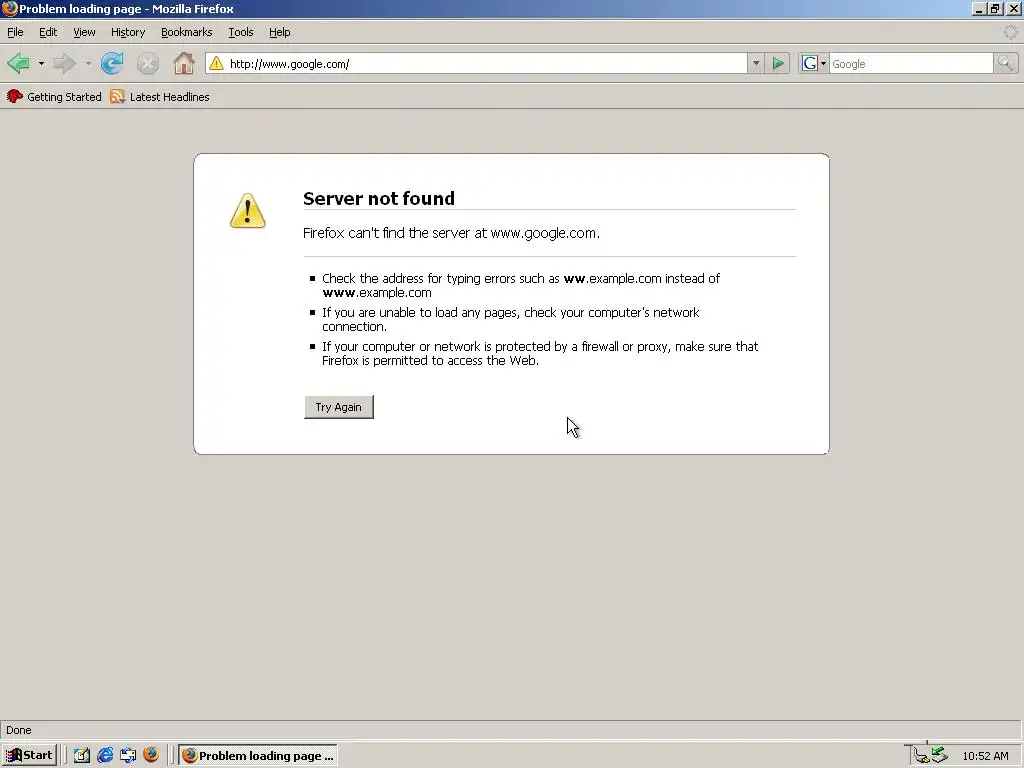Minimize the Firefox window

(x=978, y=8)
